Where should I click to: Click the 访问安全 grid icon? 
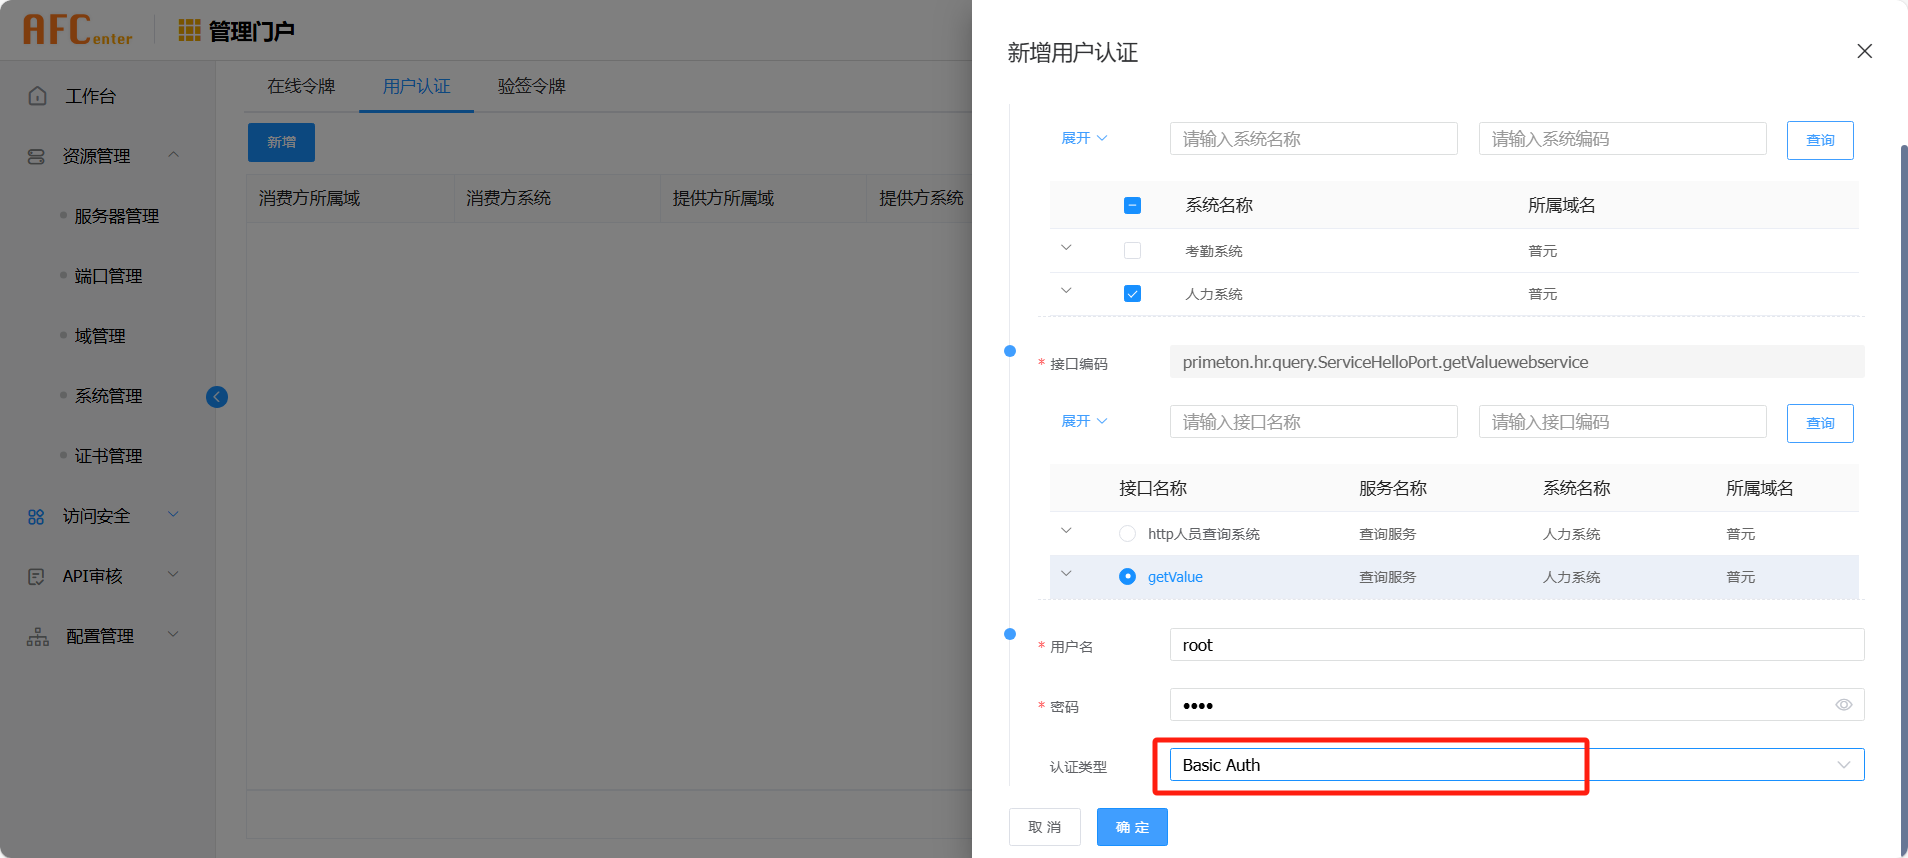(37, 517)
